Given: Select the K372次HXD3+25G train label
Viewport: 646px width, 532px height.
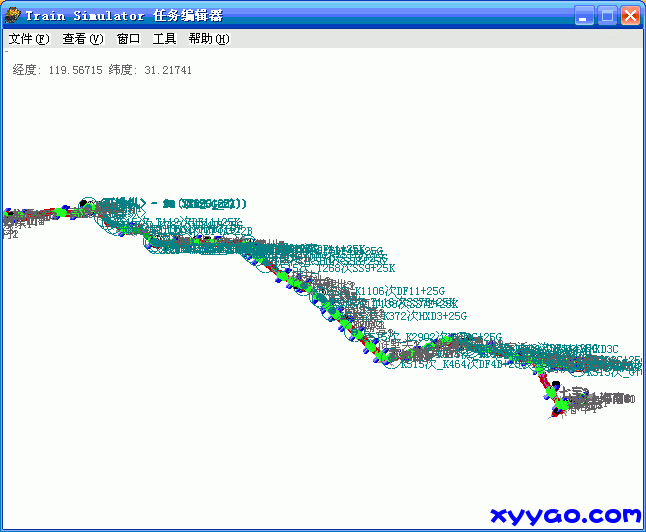Looking at the screenshot, I should 424,316.
